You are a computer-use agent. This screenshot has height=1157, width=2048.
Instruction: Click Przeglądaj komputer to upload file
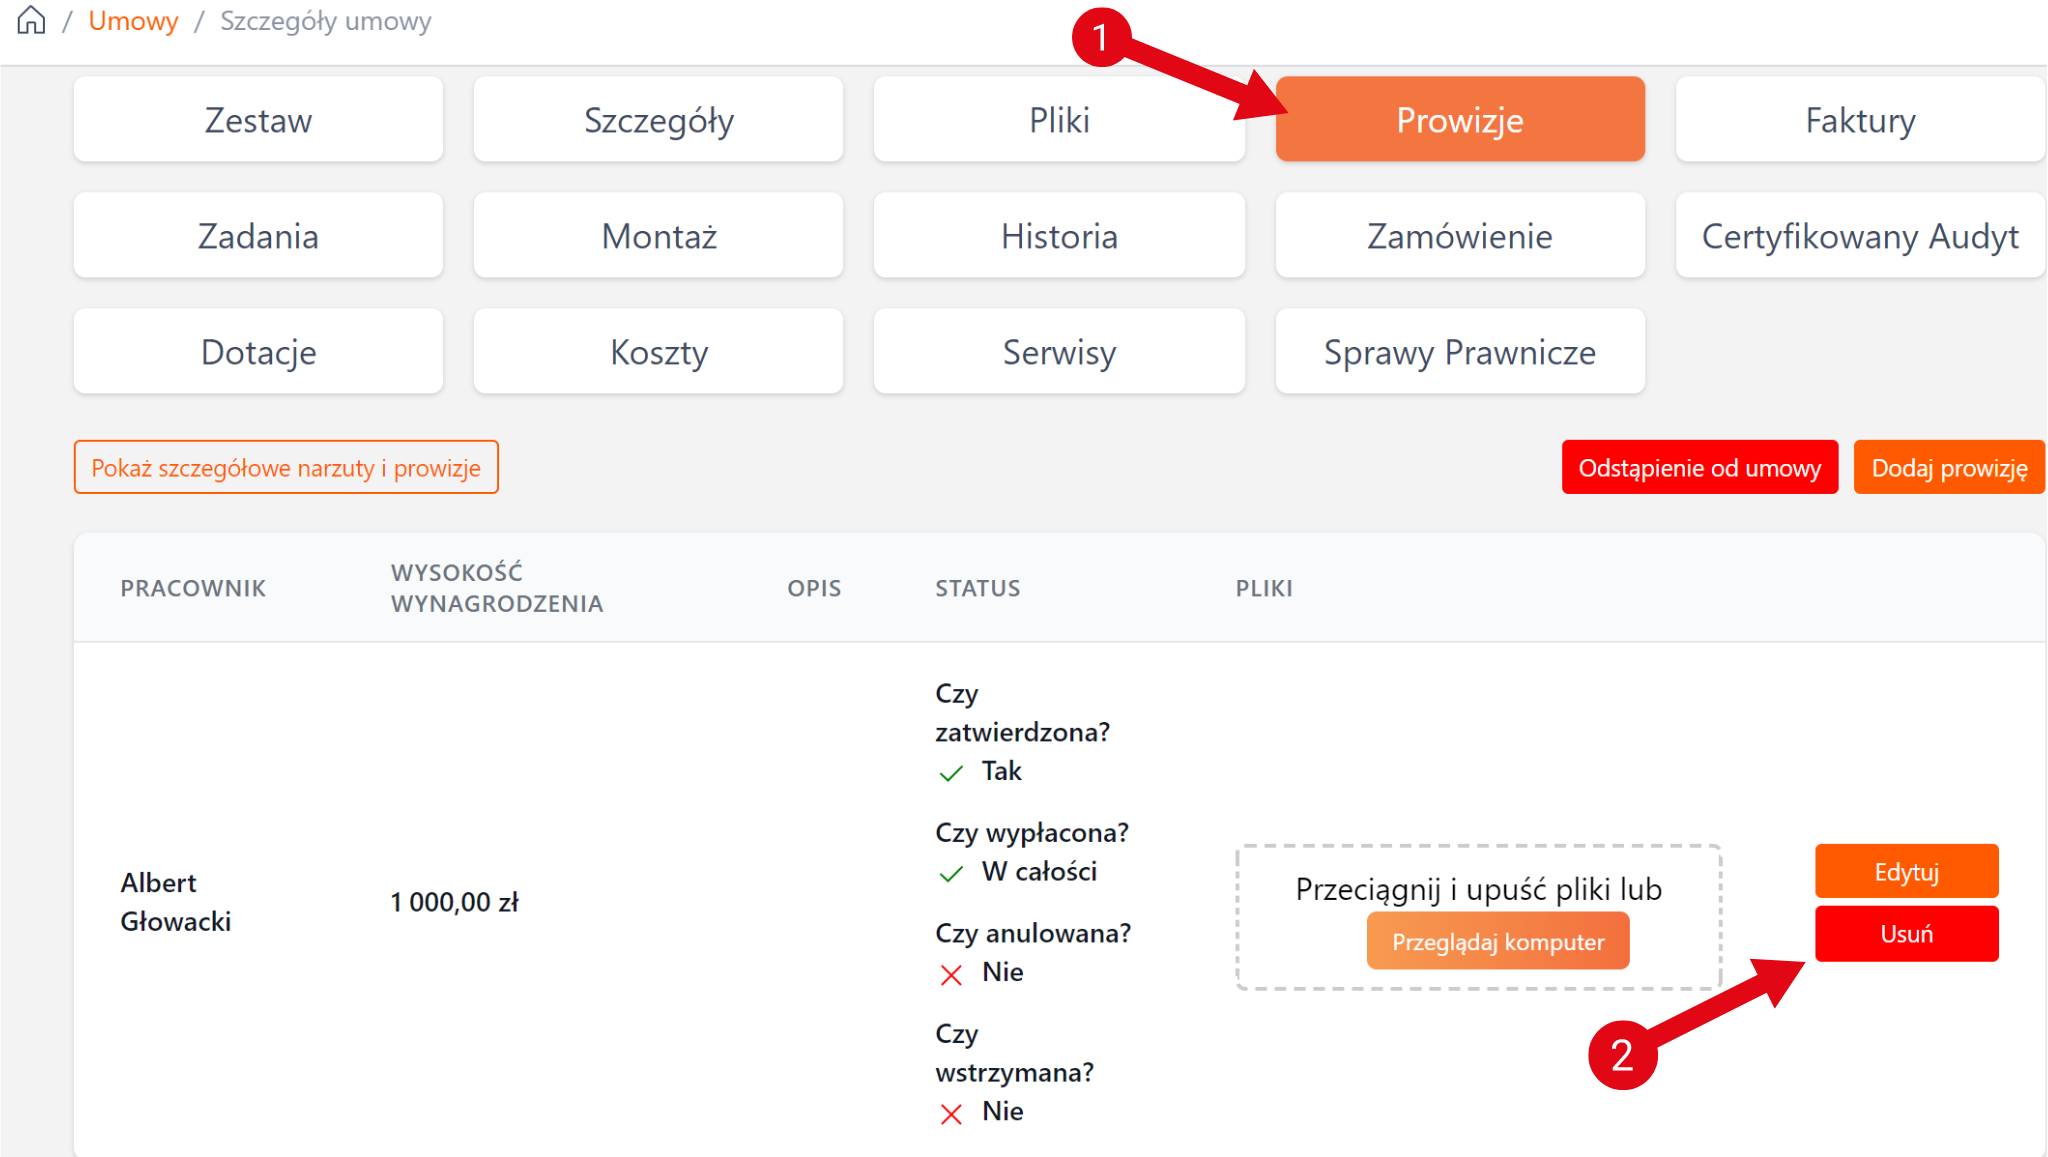(1498, 942)
